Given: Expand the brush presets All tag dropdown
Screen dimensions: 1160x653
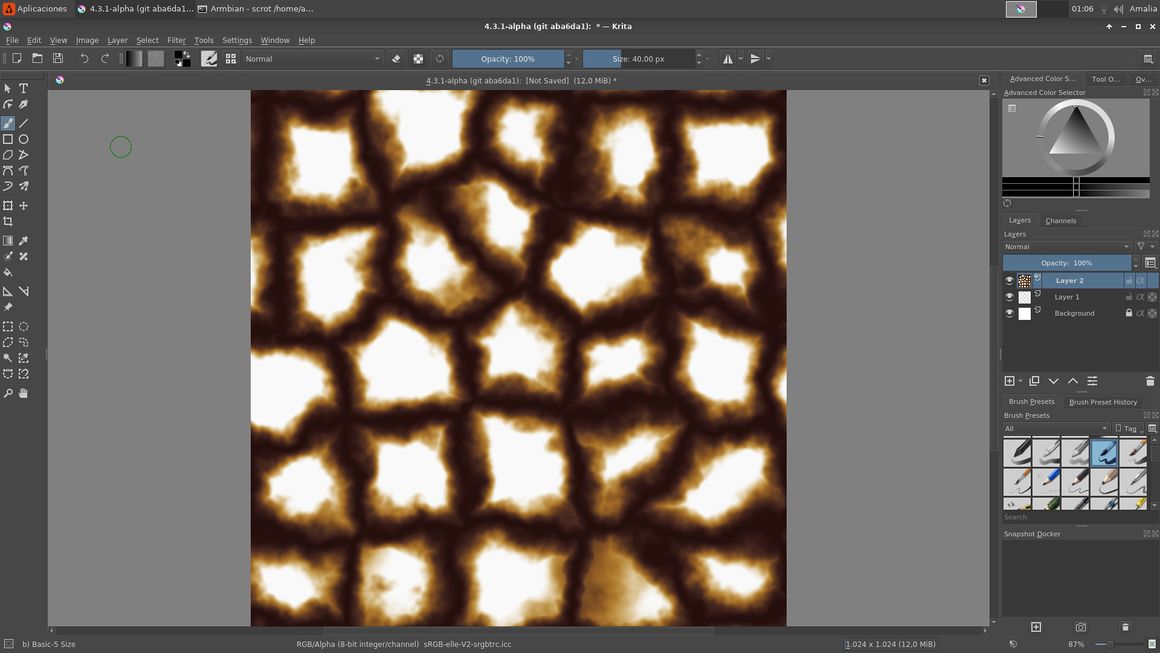Looking at the screenshot, I should [1056, 428].
